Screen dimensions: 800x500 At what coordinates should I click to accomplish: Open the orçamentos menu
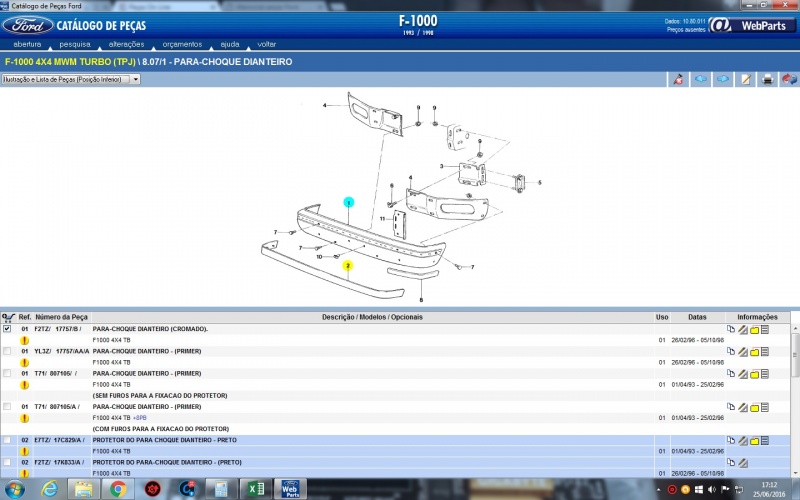point(182,44)
